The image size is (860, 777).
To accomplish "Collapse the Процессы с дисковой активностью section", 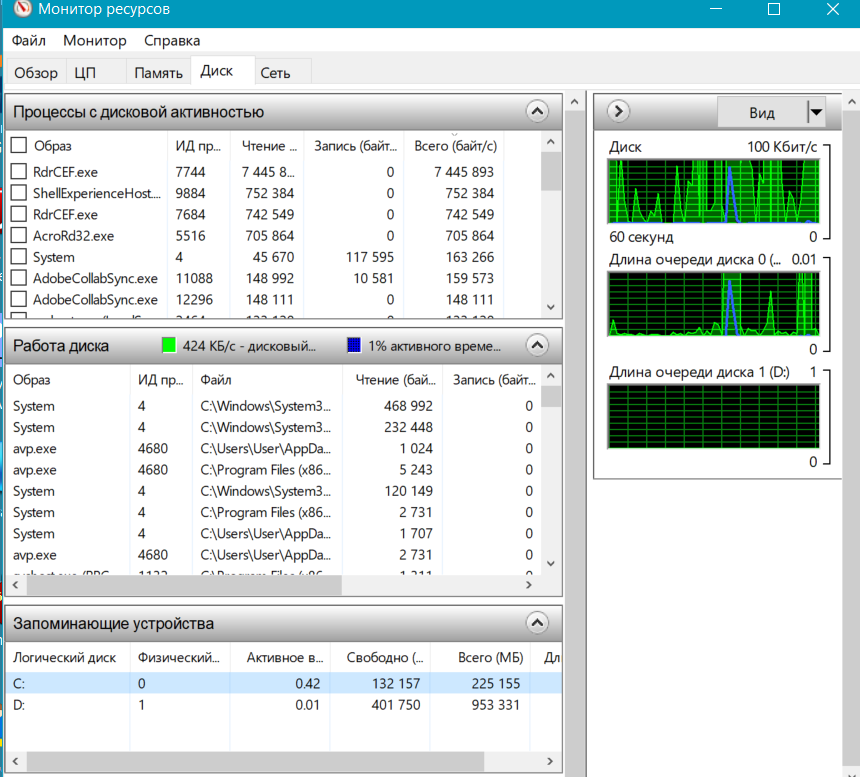I will (x=537, y=112).
